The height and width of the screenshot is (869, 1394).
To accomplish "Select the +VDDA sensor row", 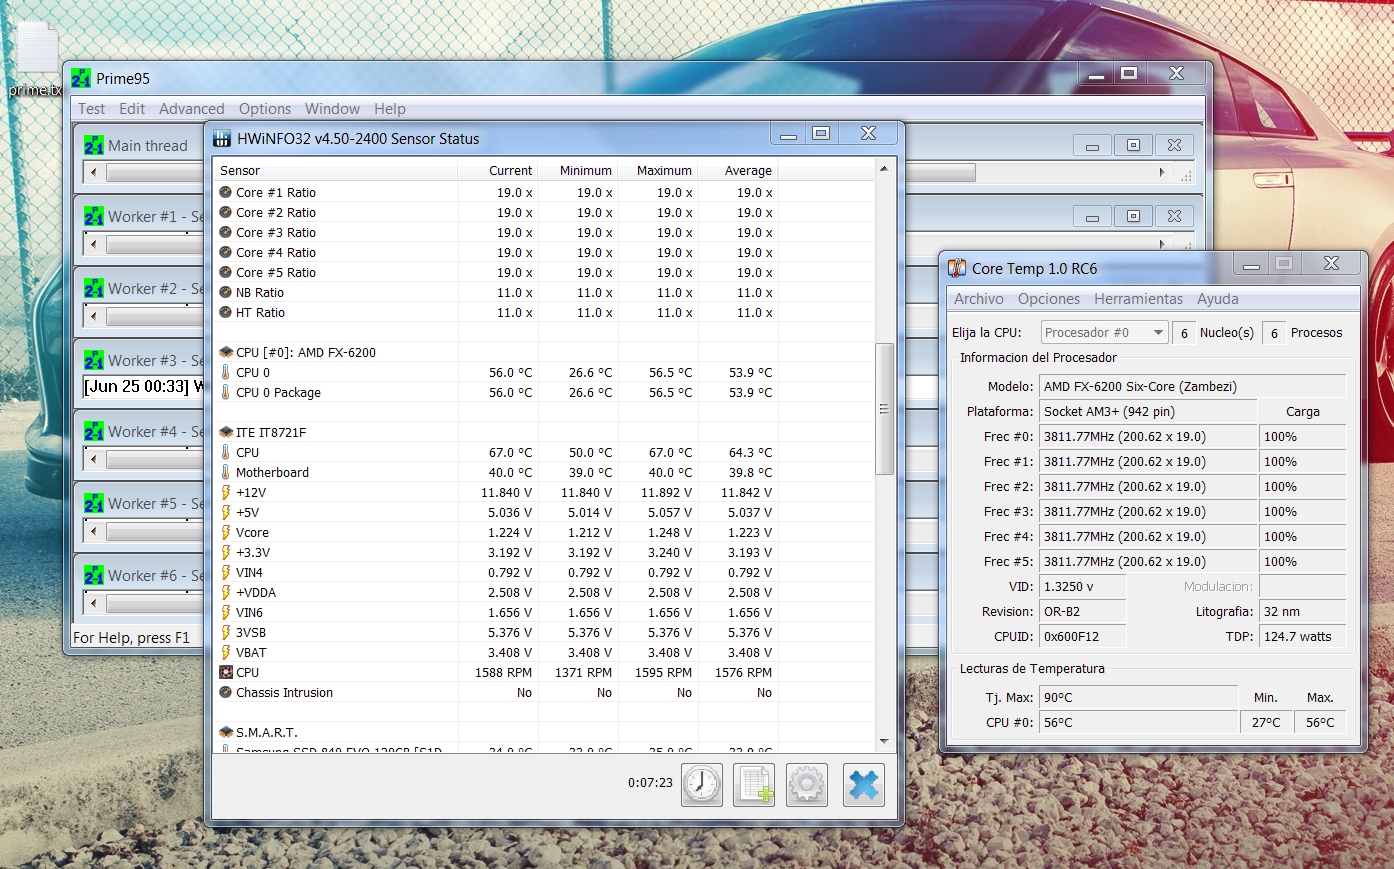I will coord(545,592).
